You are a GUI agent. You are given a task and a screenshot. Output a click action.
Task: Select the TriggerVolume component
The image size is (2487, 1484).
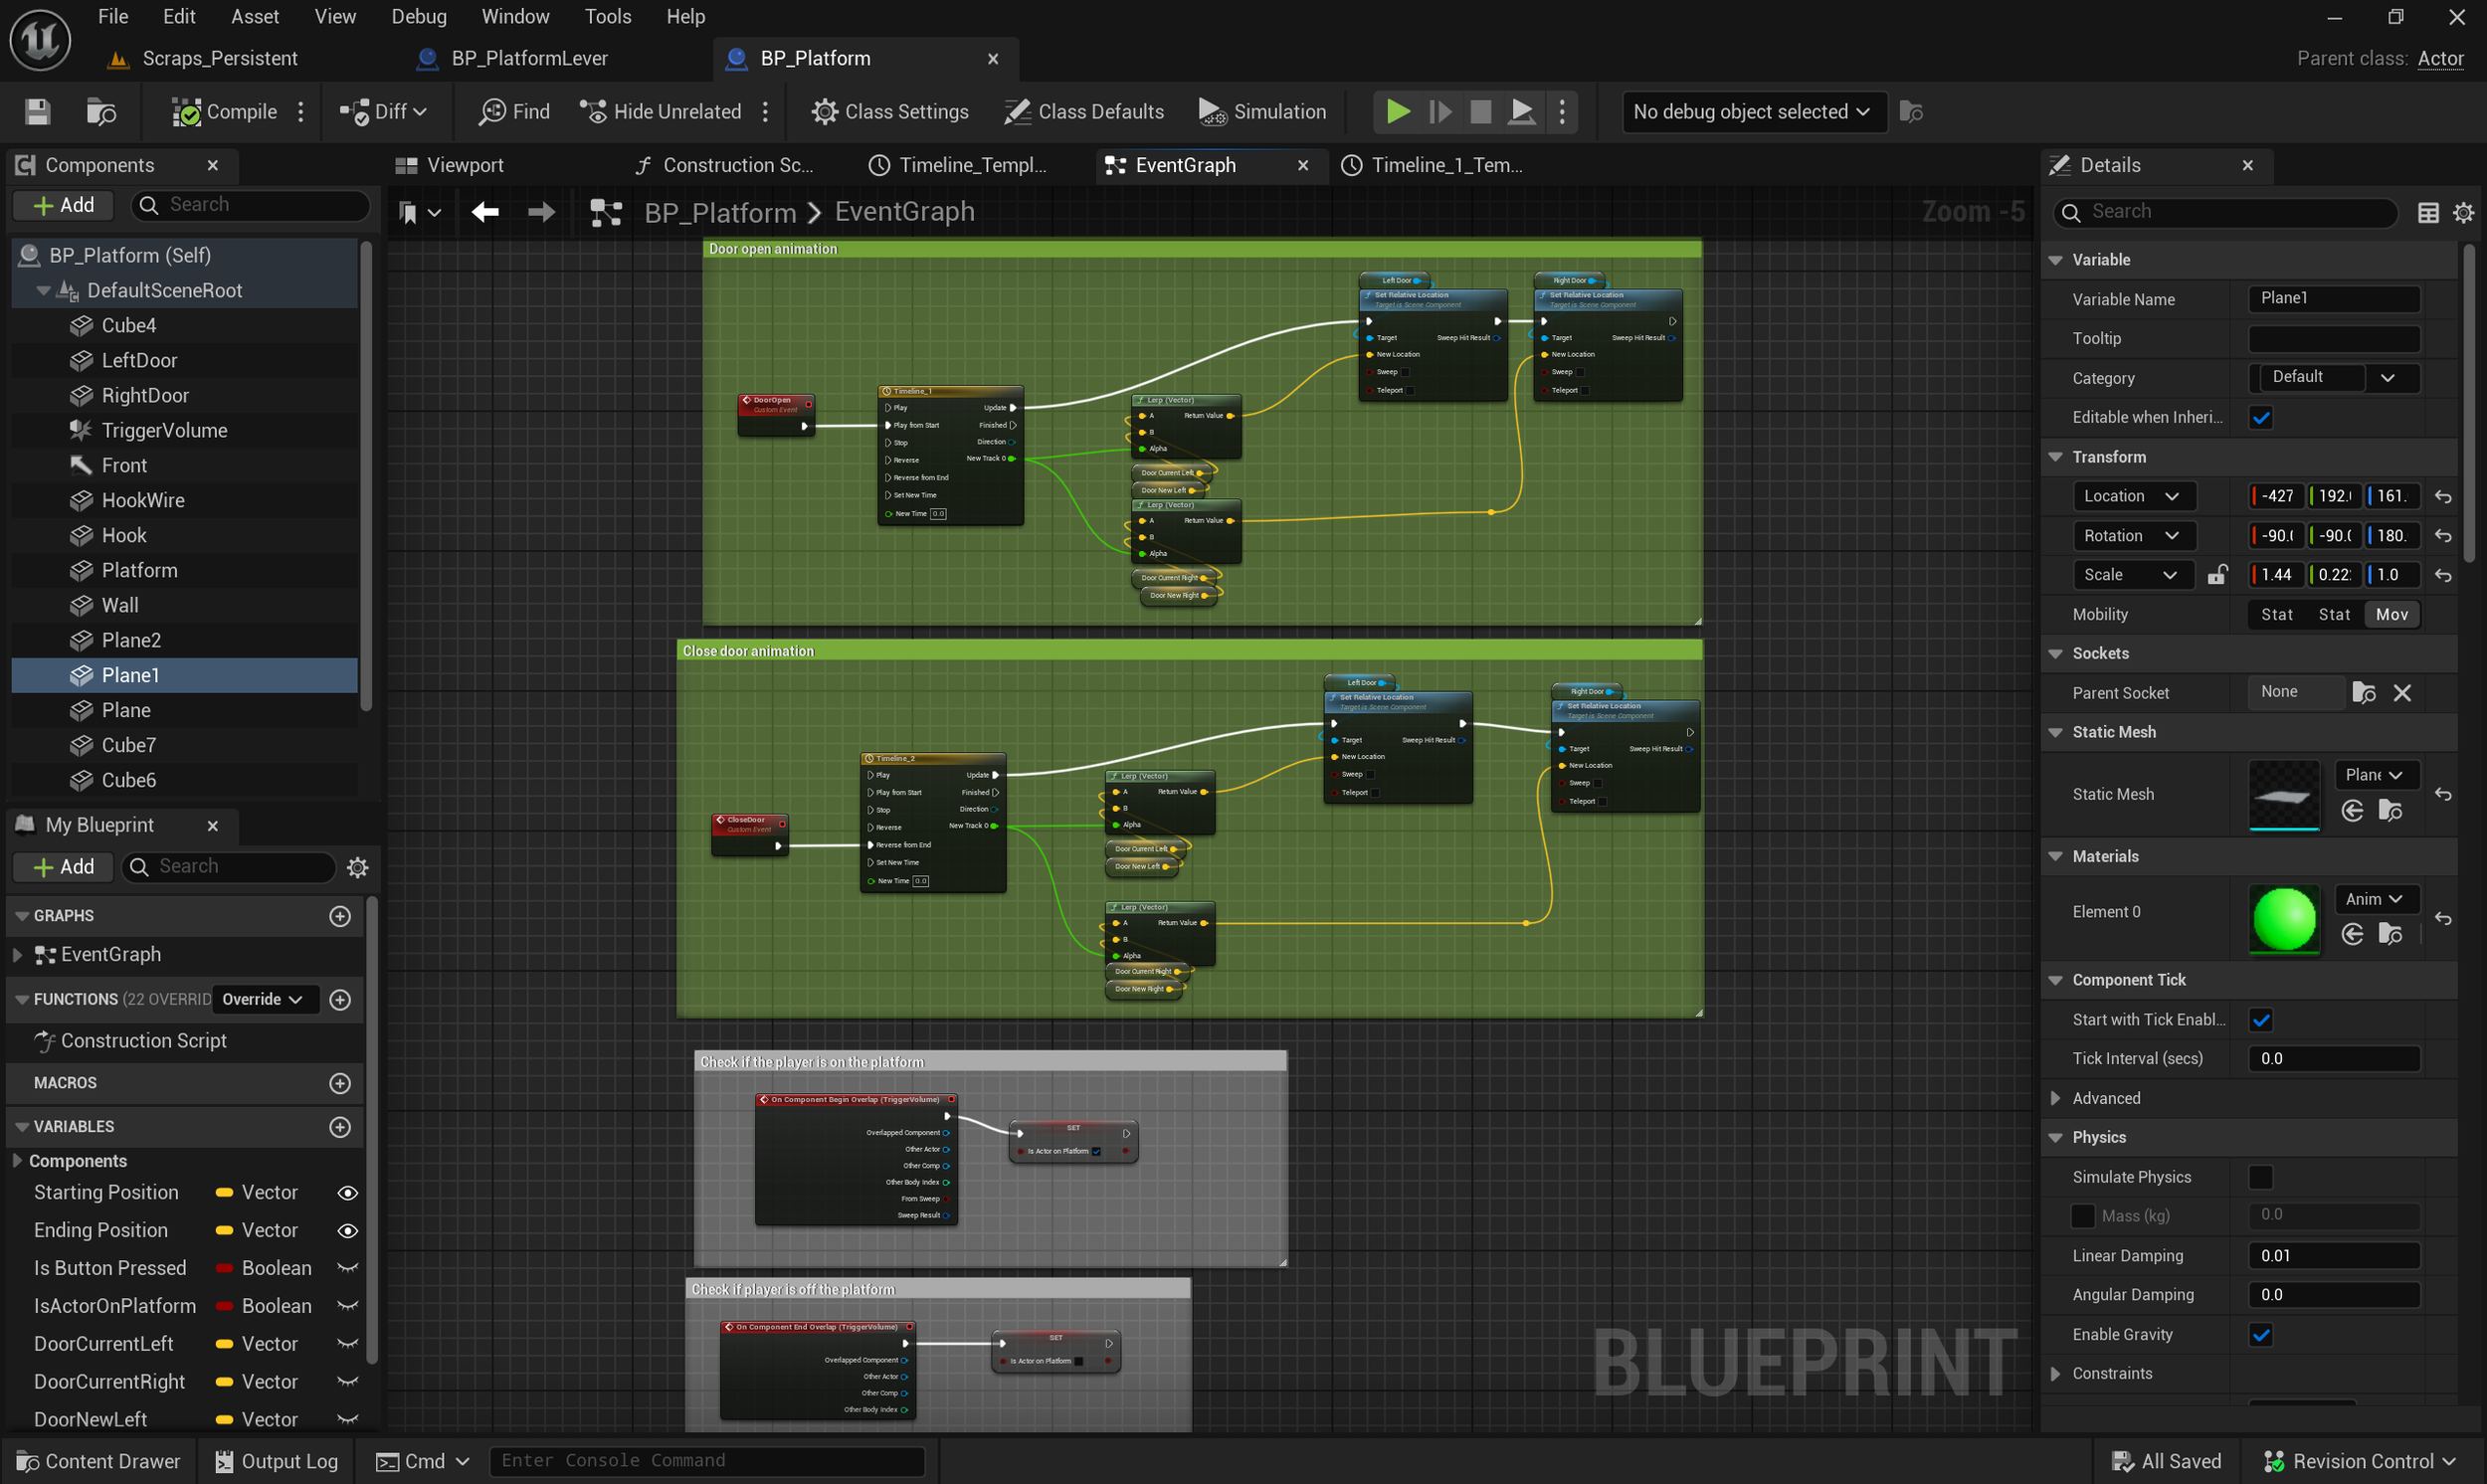pyautogui.click(x=164, y=431)
